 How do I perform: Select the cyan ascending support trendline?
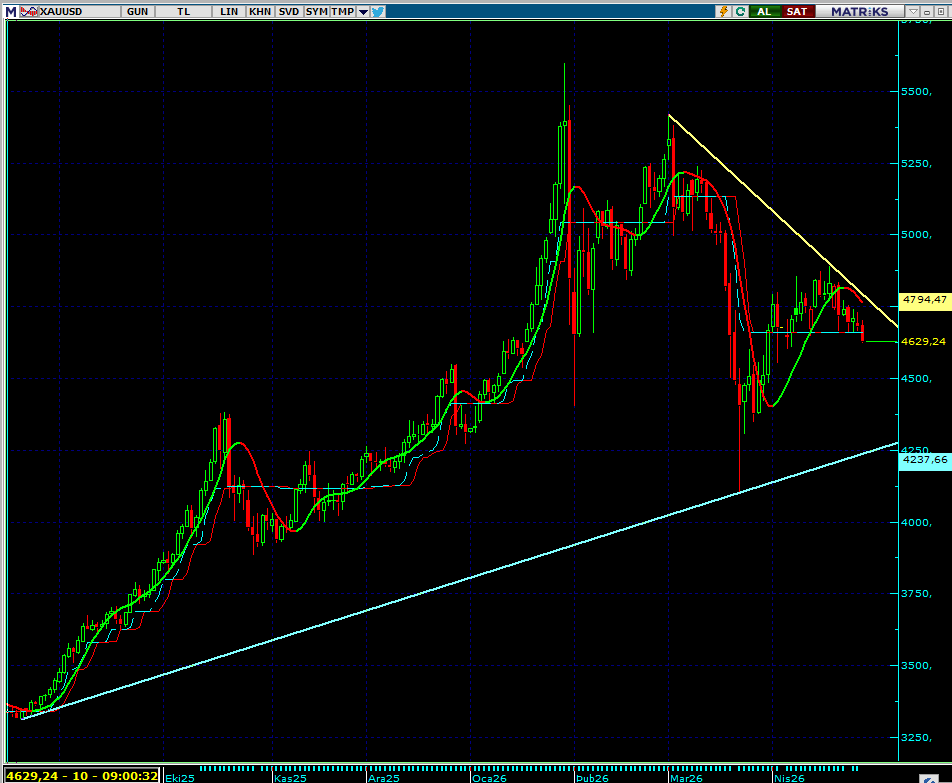[x=460, y=581]
